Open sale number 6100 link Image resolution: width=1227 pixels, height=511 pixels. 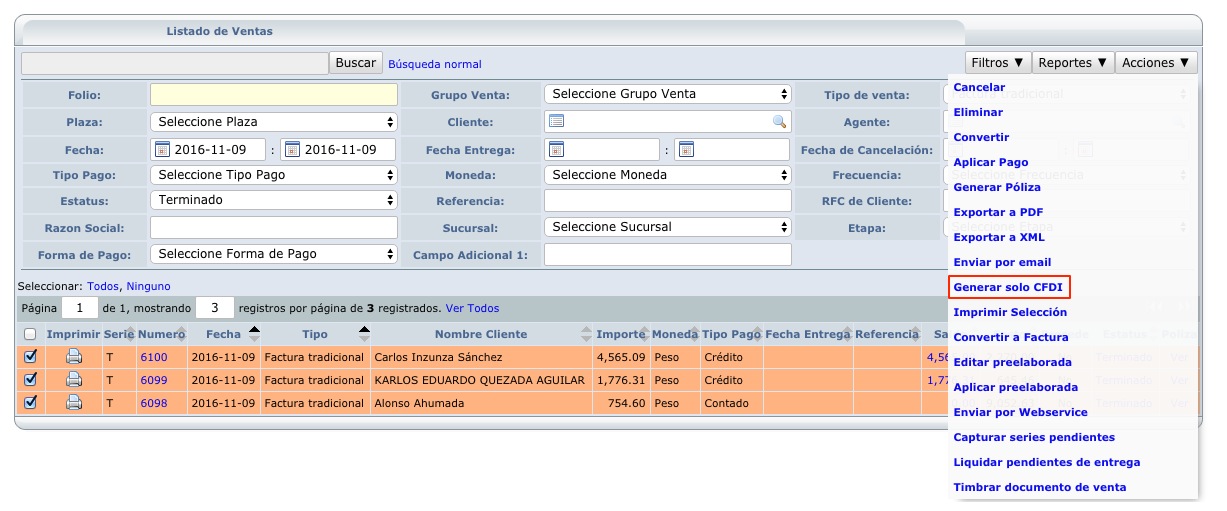pos(154,356)
